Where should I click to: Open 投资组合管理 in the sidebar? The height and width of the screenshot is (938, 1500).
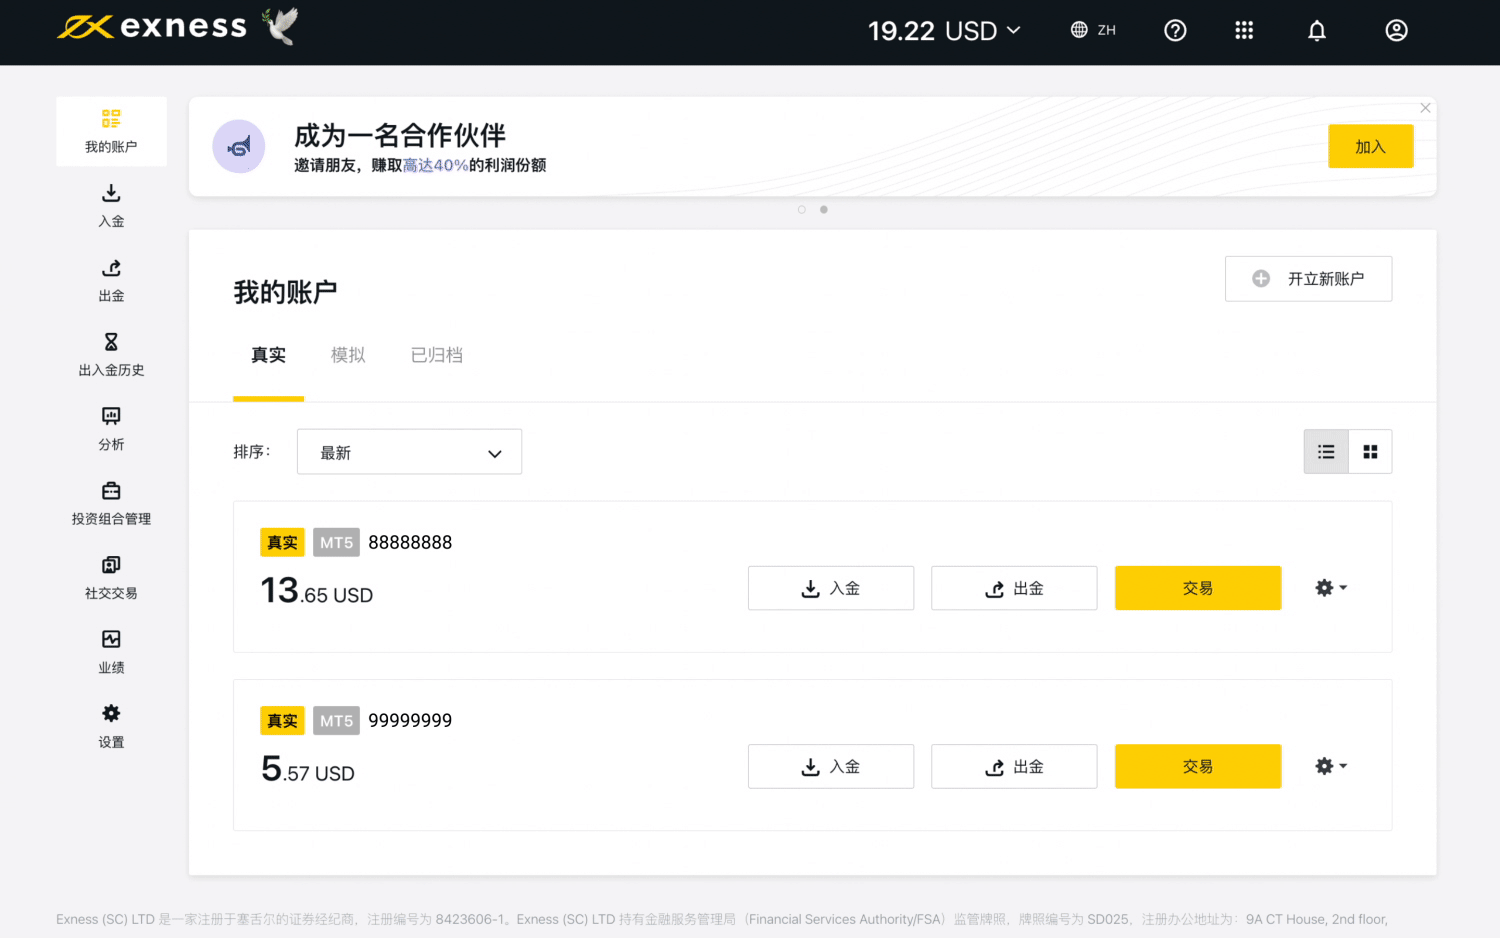click(111, 503)
